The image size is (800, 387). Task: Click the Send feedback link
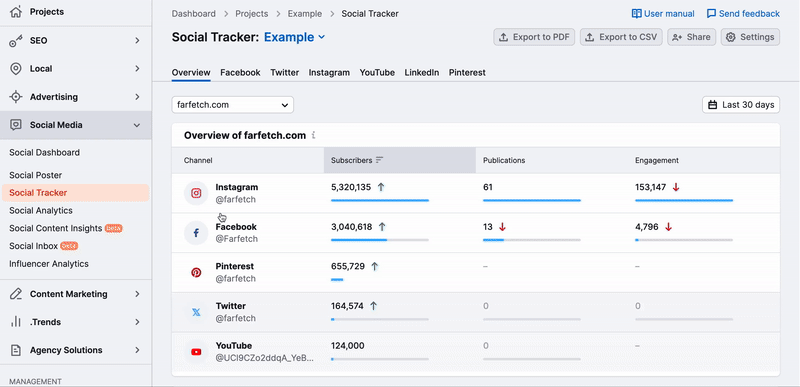[743, 14]
